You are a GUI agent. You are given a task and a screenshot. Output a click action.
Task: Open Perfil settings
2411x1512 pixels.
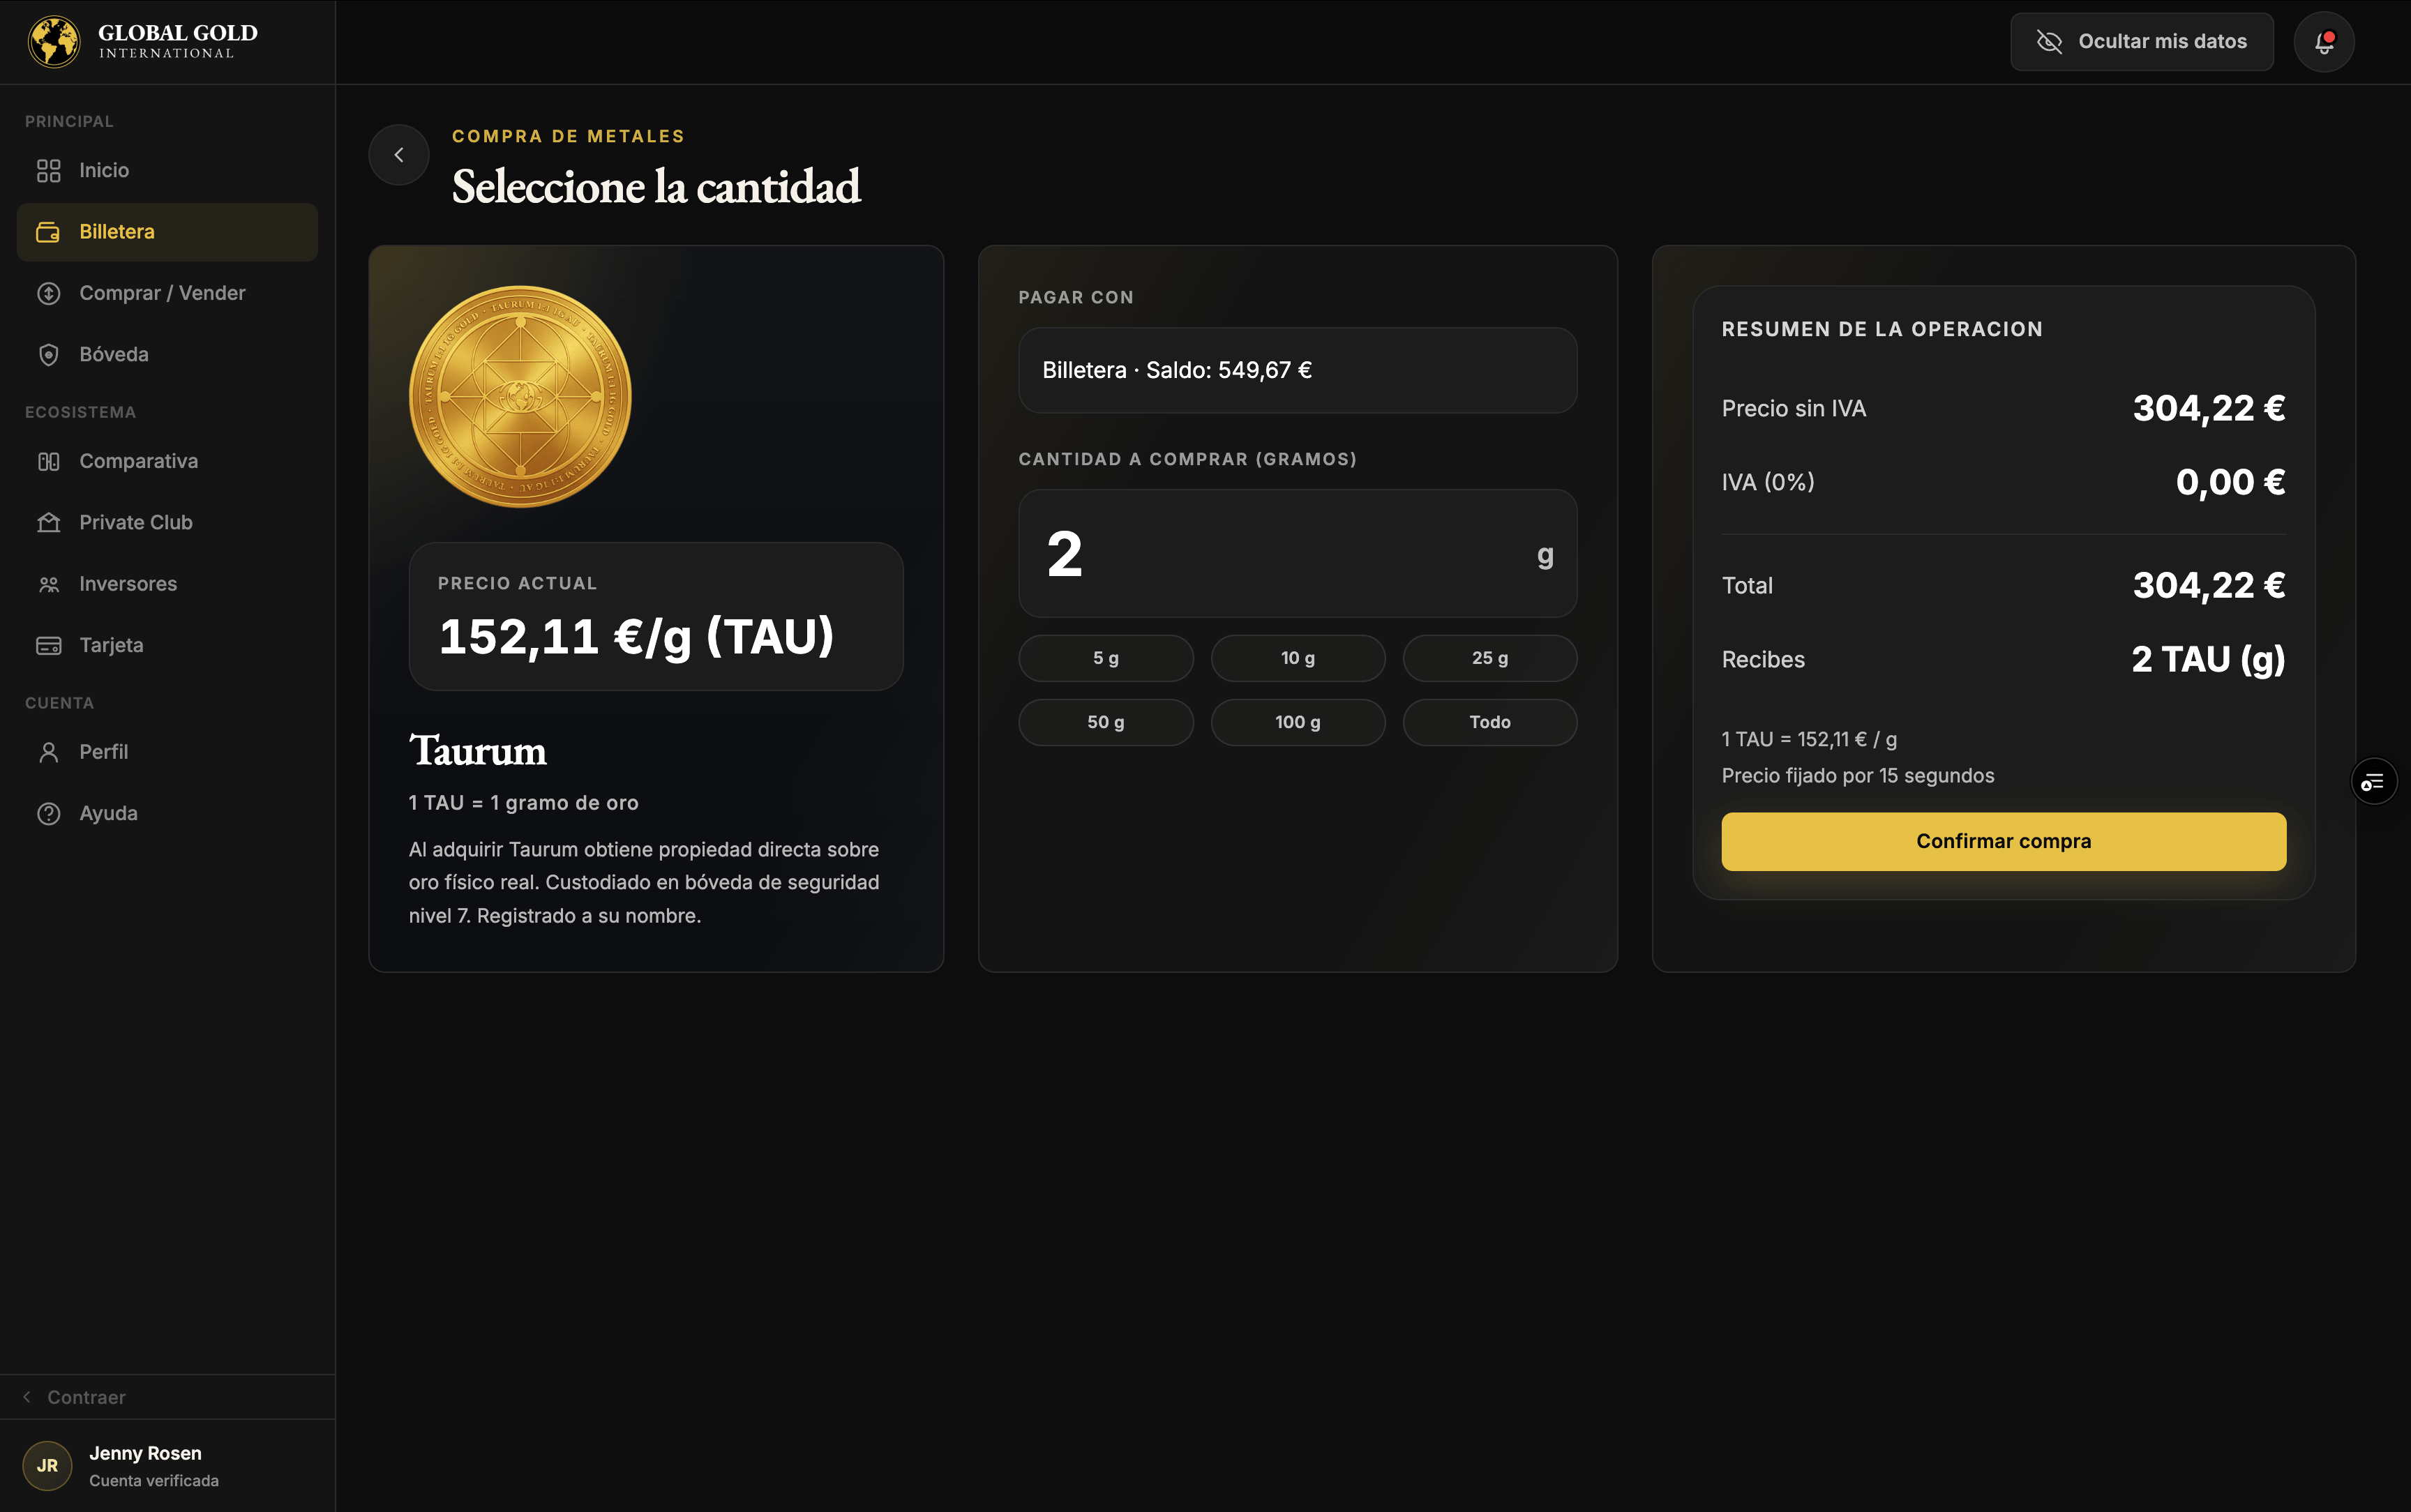tap(167, 752)
